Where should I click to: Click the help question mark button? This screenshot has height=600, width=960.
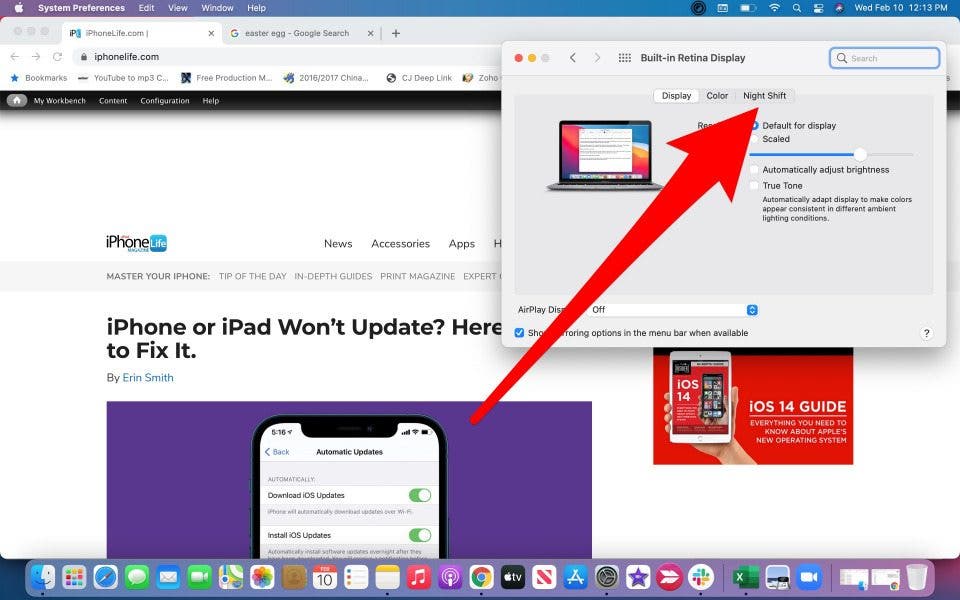pos(926,333)
